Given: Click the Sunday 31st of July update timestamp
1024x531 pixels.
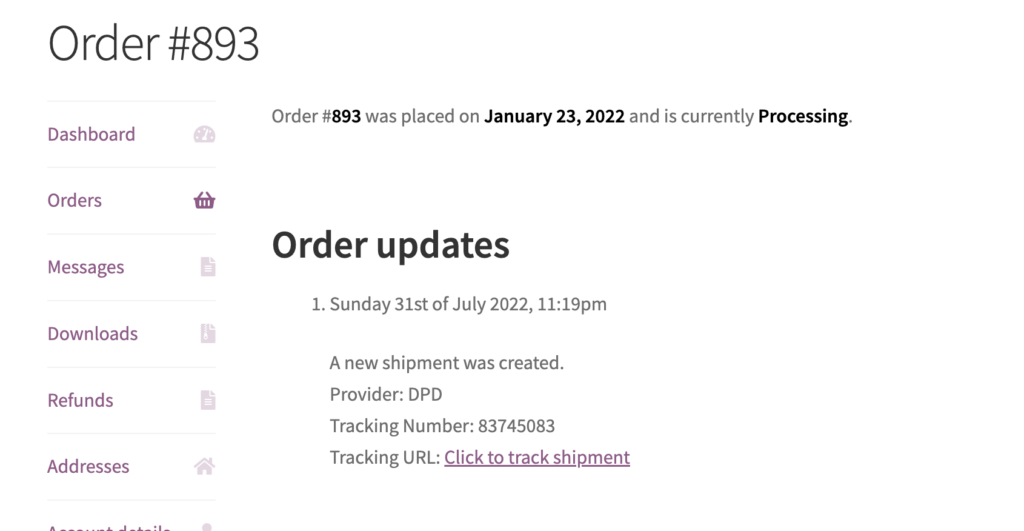Looking at the screenshot, I should 468,304.
